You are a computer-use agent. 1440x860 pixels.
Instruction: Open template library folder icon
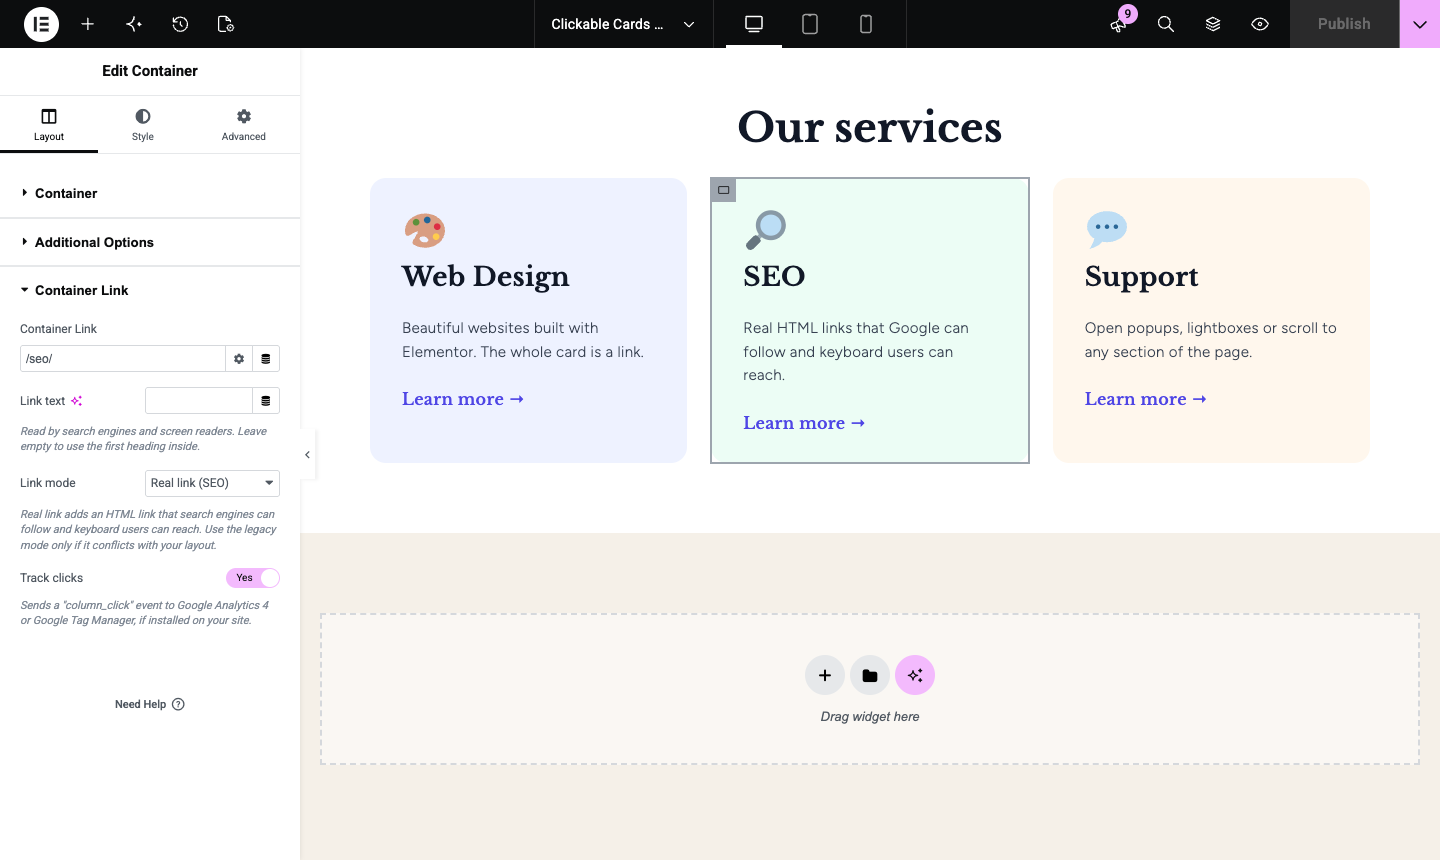(870, 676)
